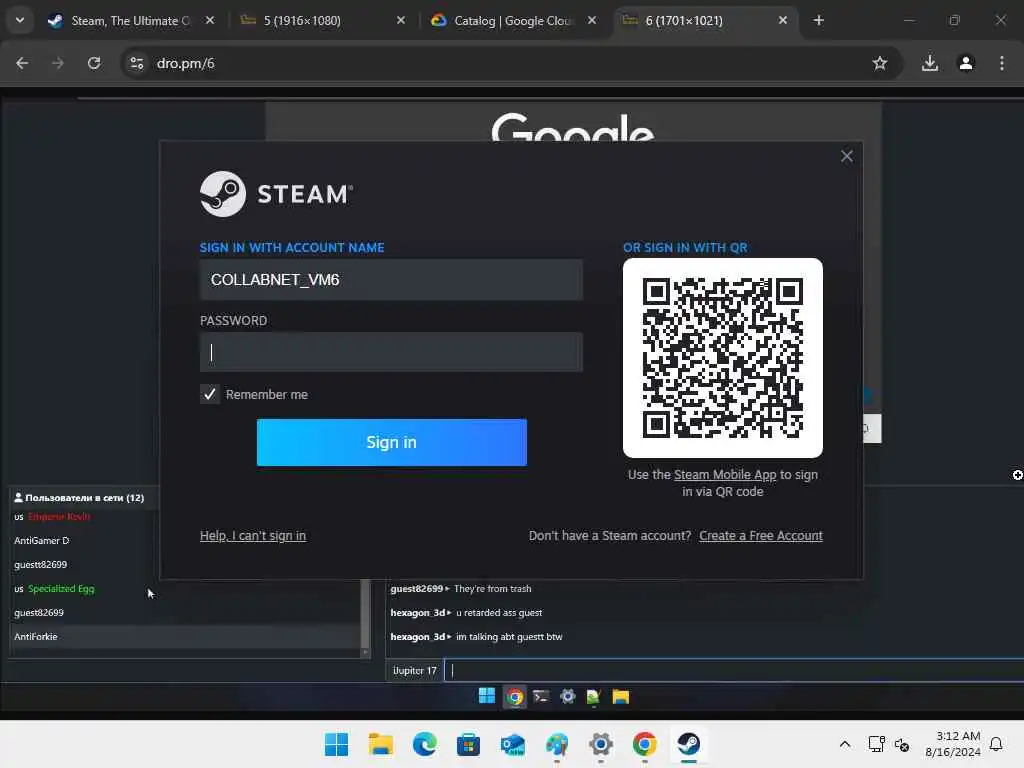This screenshot has height=768, width=1024.
Task: Click the dro.pm/6 address bar
Action: (509, 63)
